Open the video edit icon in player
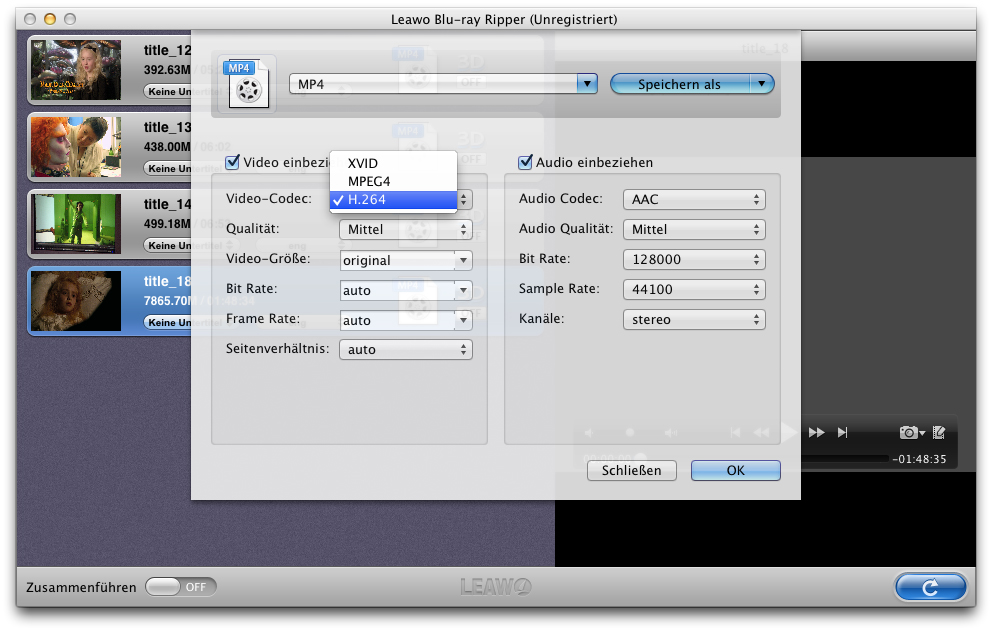 click(939, 432)
